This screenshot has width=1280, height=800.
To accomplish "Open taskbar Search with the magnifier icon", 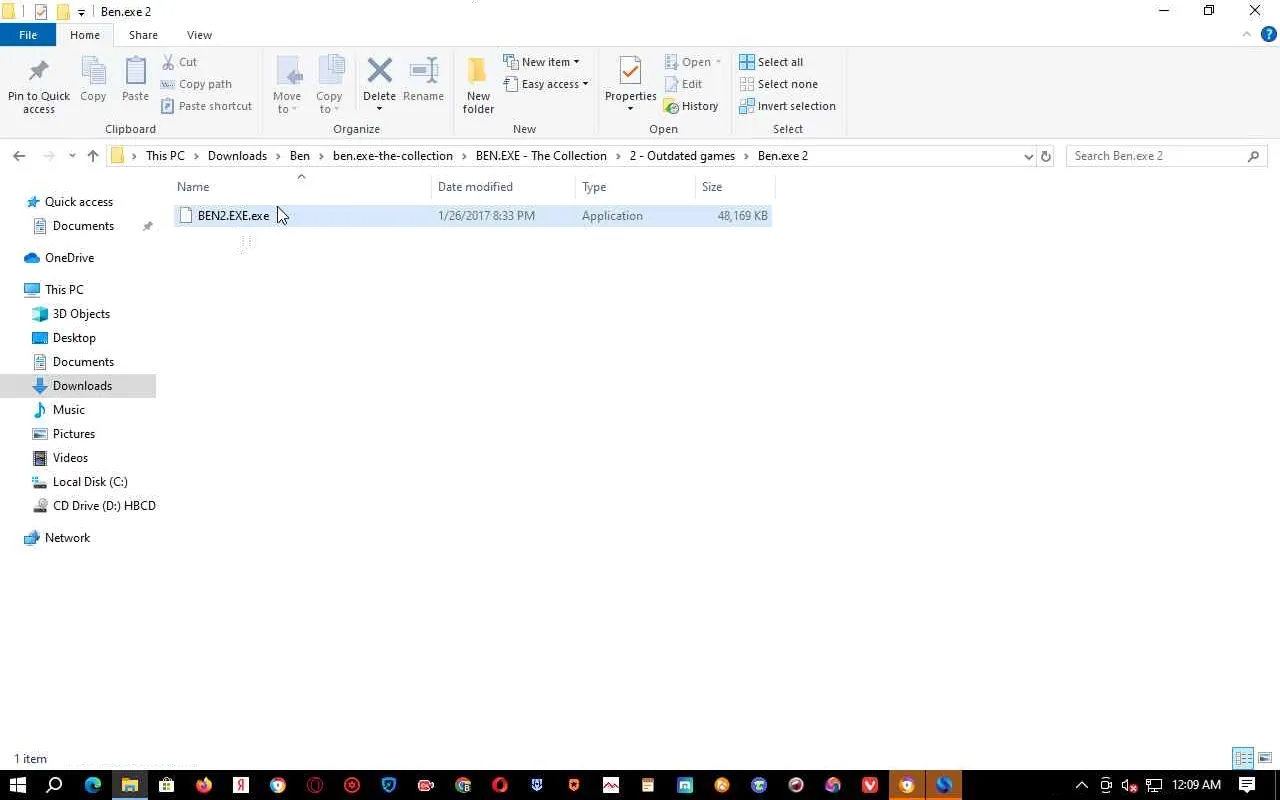I will (x=55, y=785).
